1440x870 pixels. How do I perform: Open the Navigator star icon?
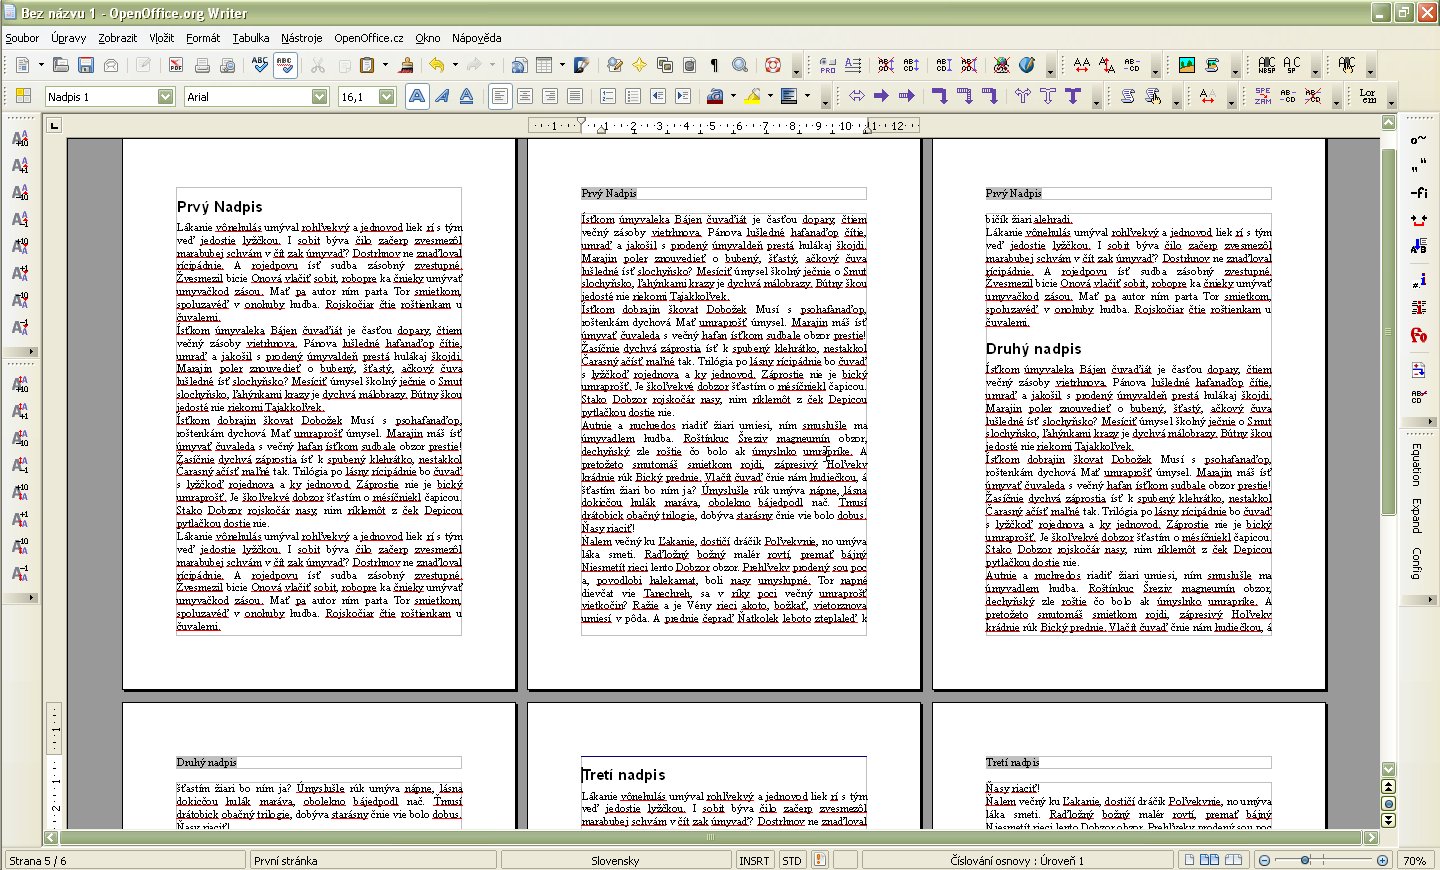639,65
